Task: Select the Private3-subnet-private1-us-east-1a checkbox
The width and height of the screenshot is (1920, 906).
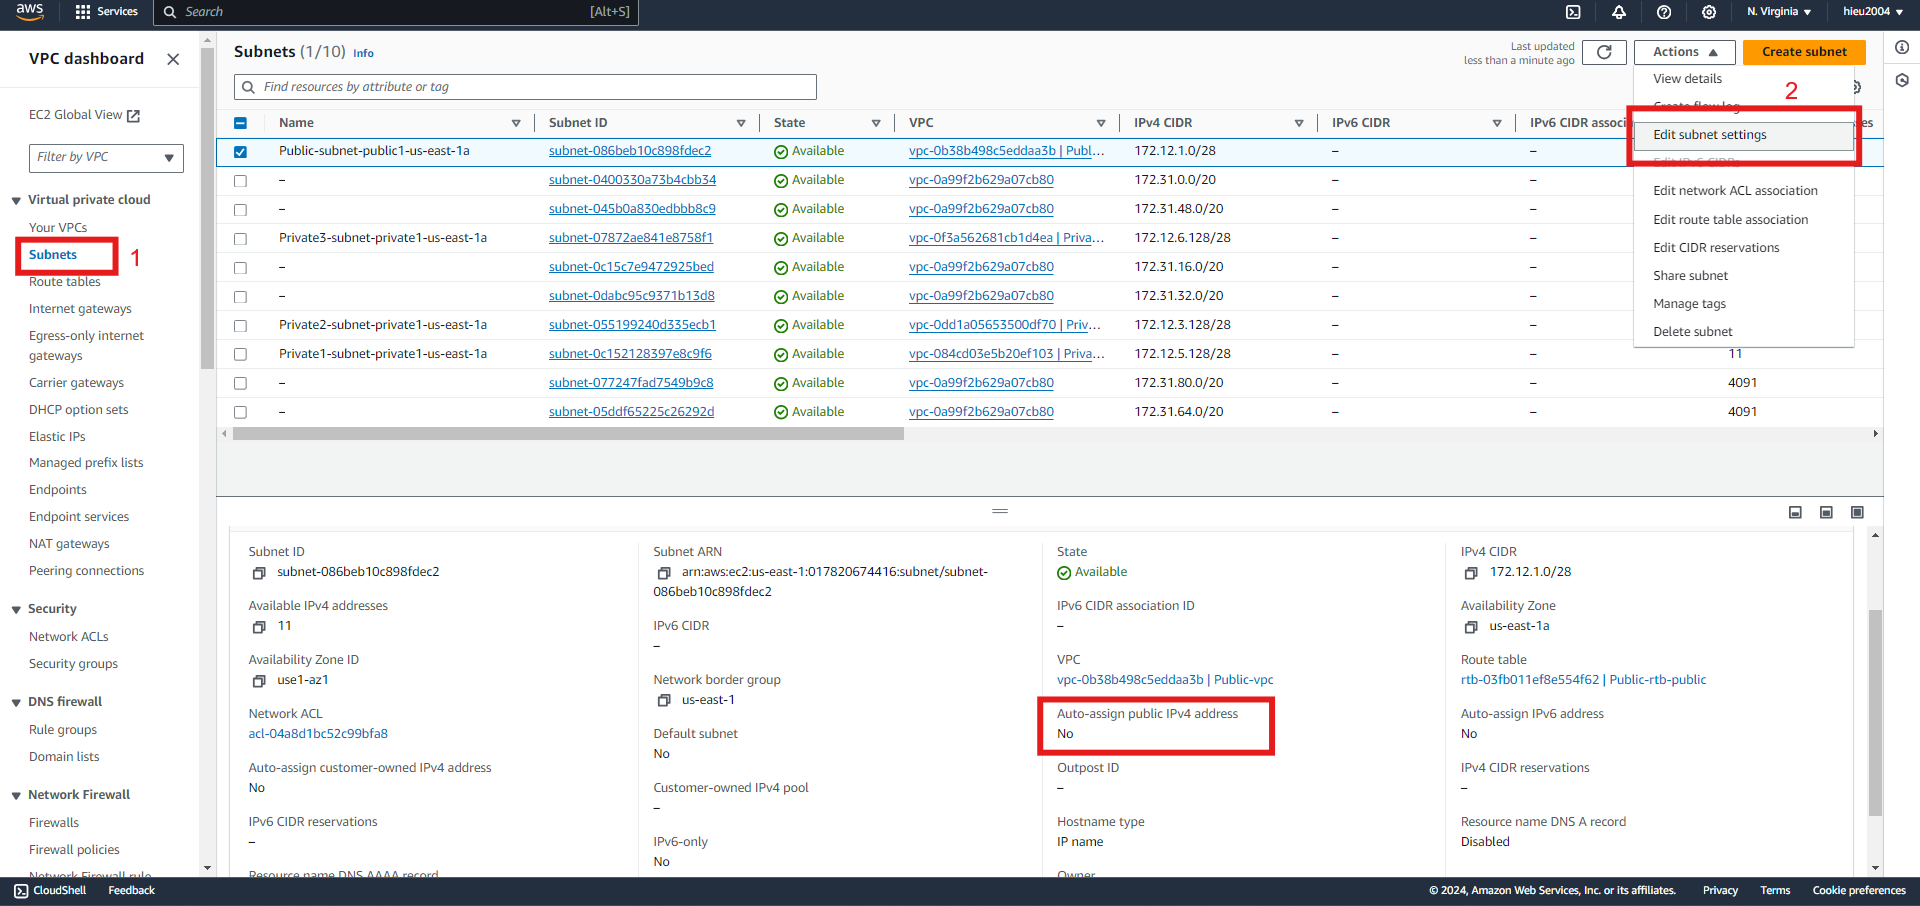Action: (240, 239)
